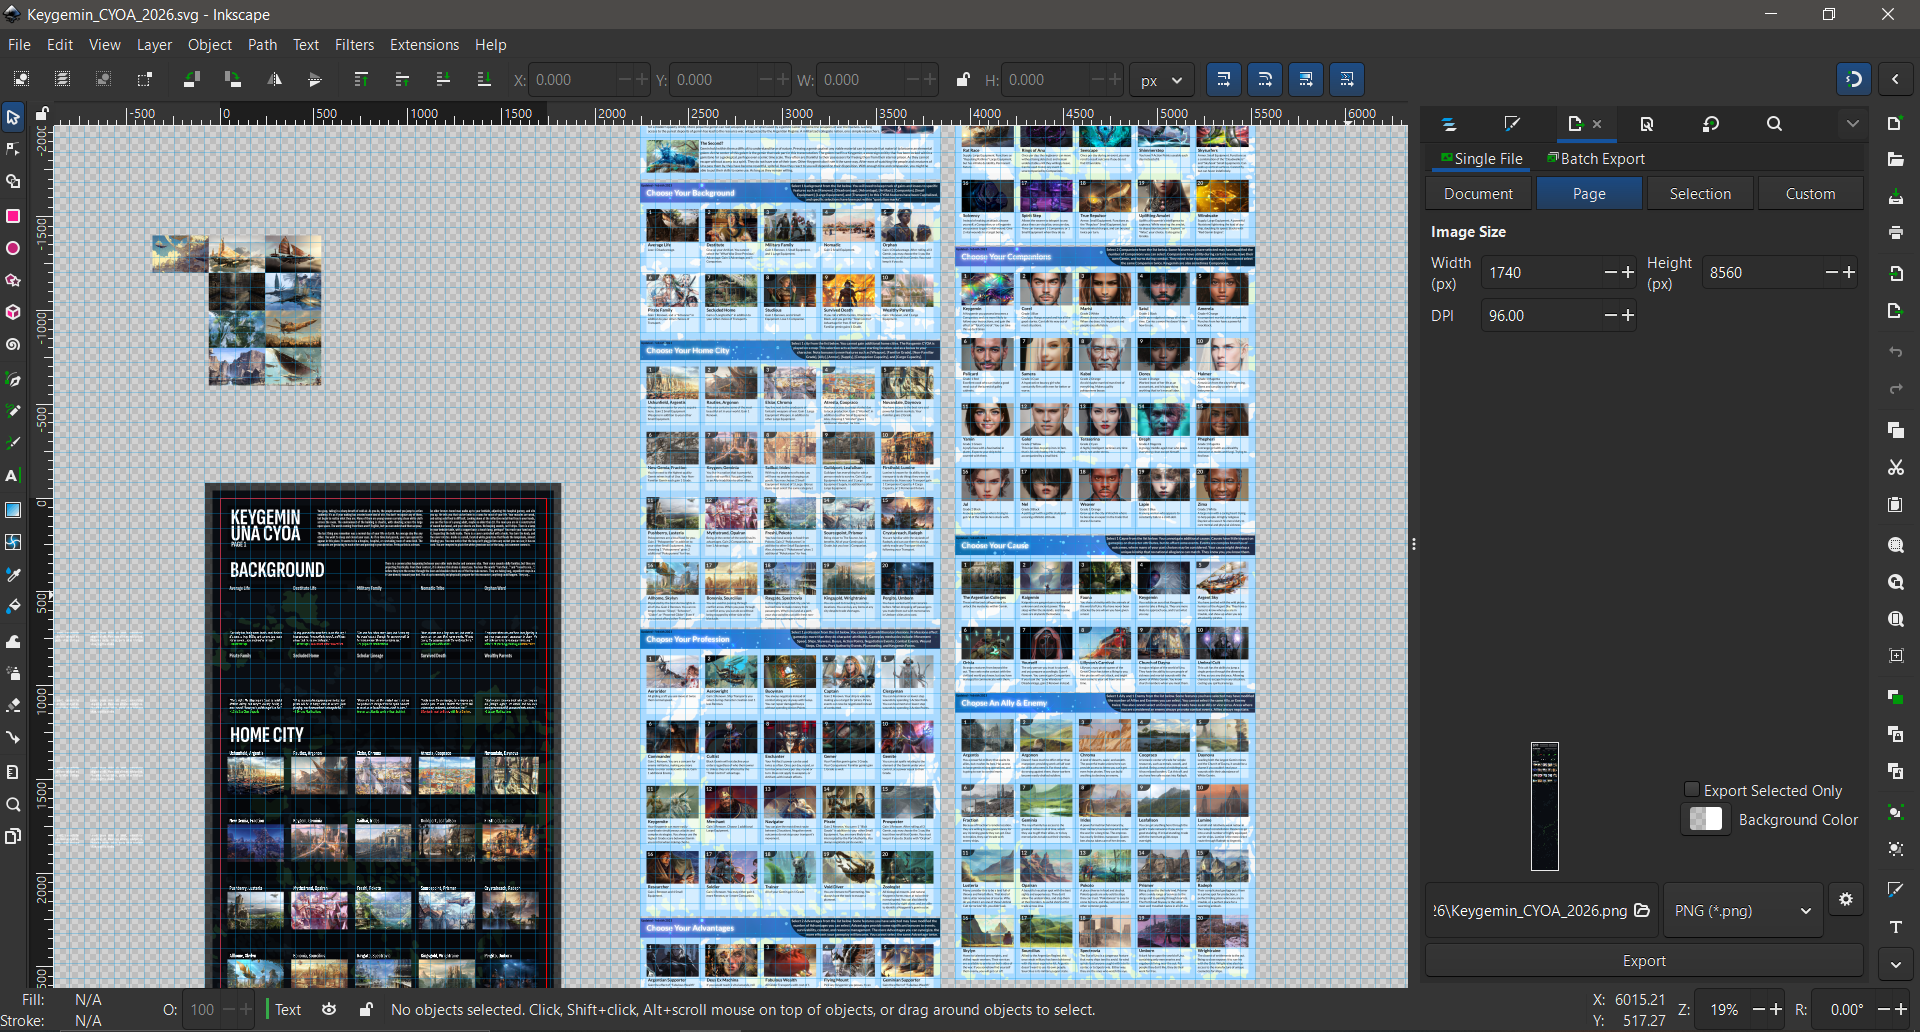
Task: Open the Extensions menu
Action: click(424, 45)
